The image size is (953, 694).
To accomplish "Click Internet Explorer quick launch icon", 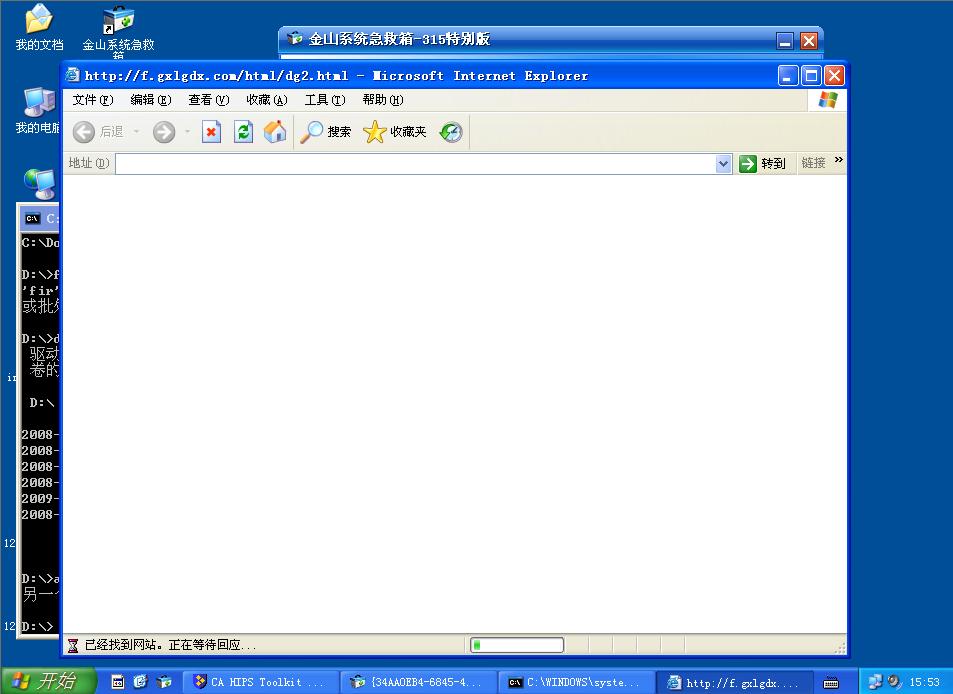I will (x=140, y=682).
